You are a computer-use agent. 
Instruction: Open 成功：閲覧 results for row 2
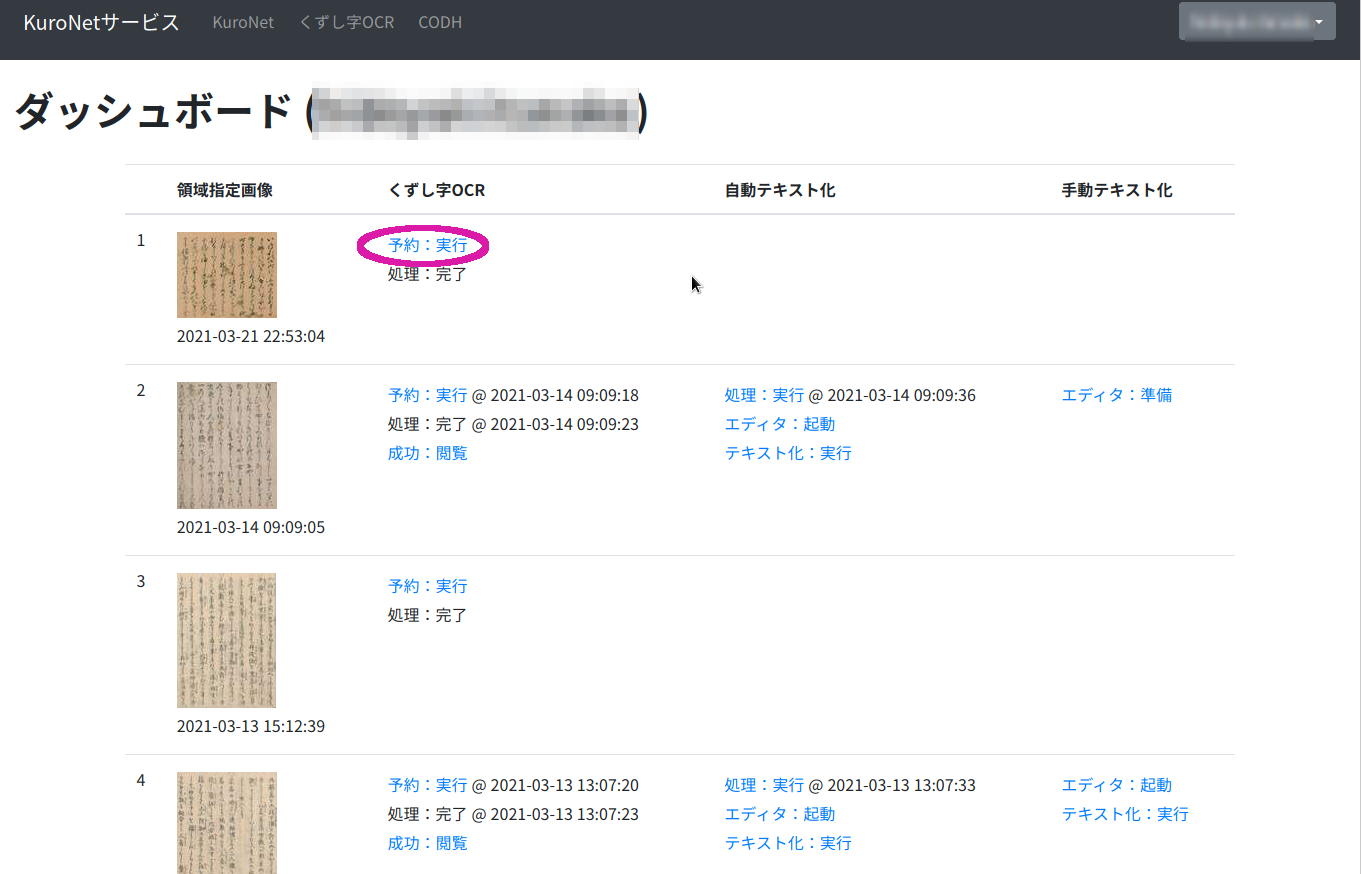[427, 452]
